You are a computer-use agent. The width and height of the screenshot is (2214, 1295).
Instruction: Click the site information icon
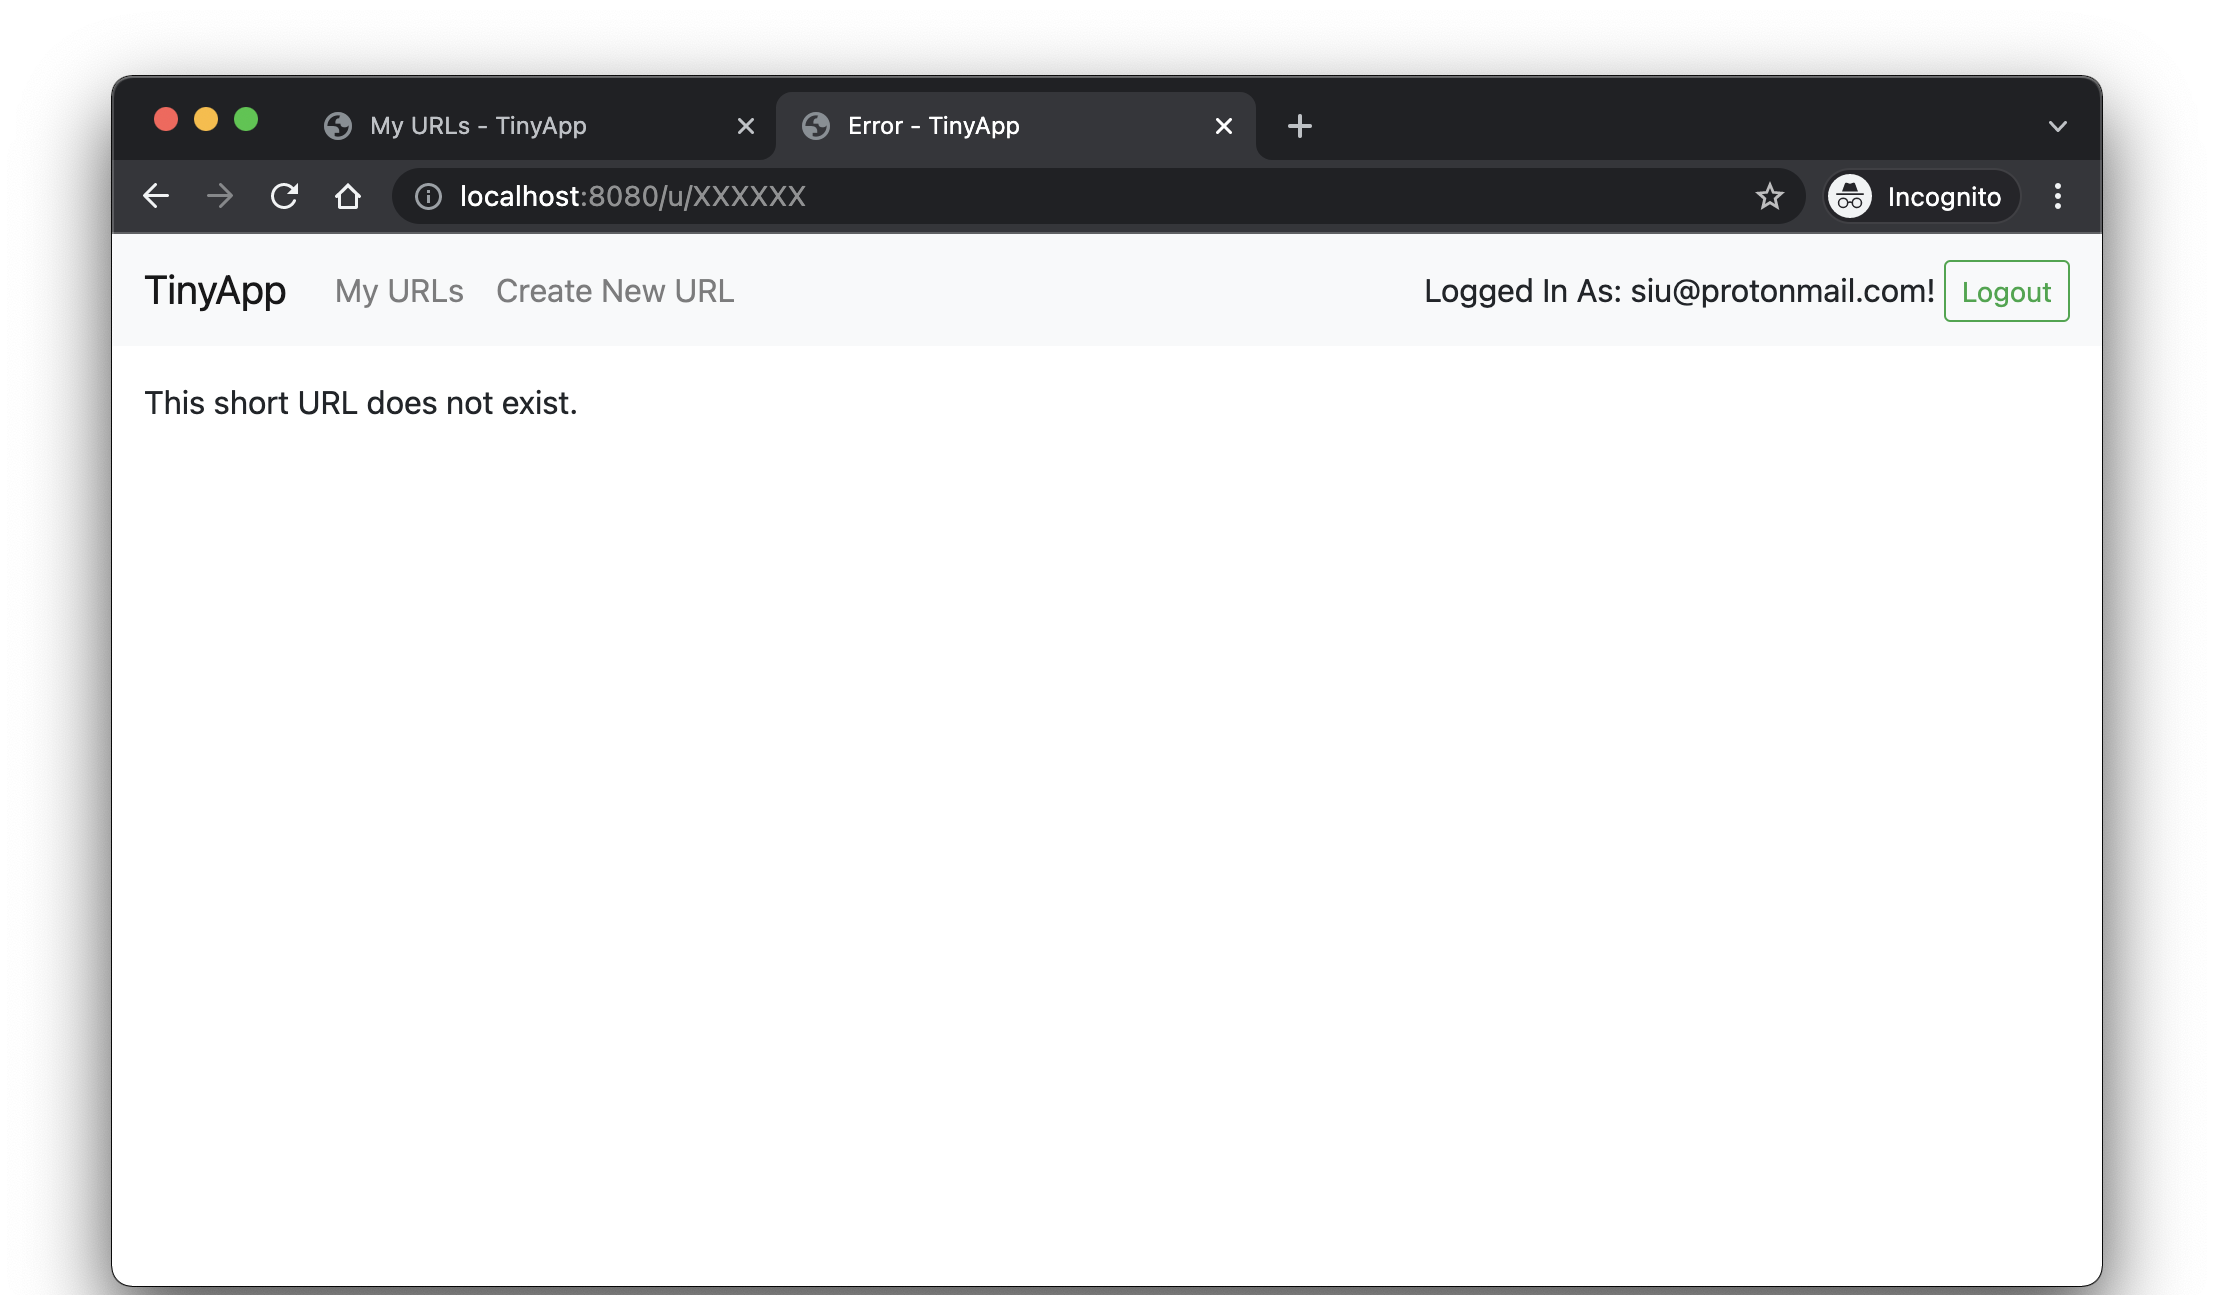pos(428,196)
